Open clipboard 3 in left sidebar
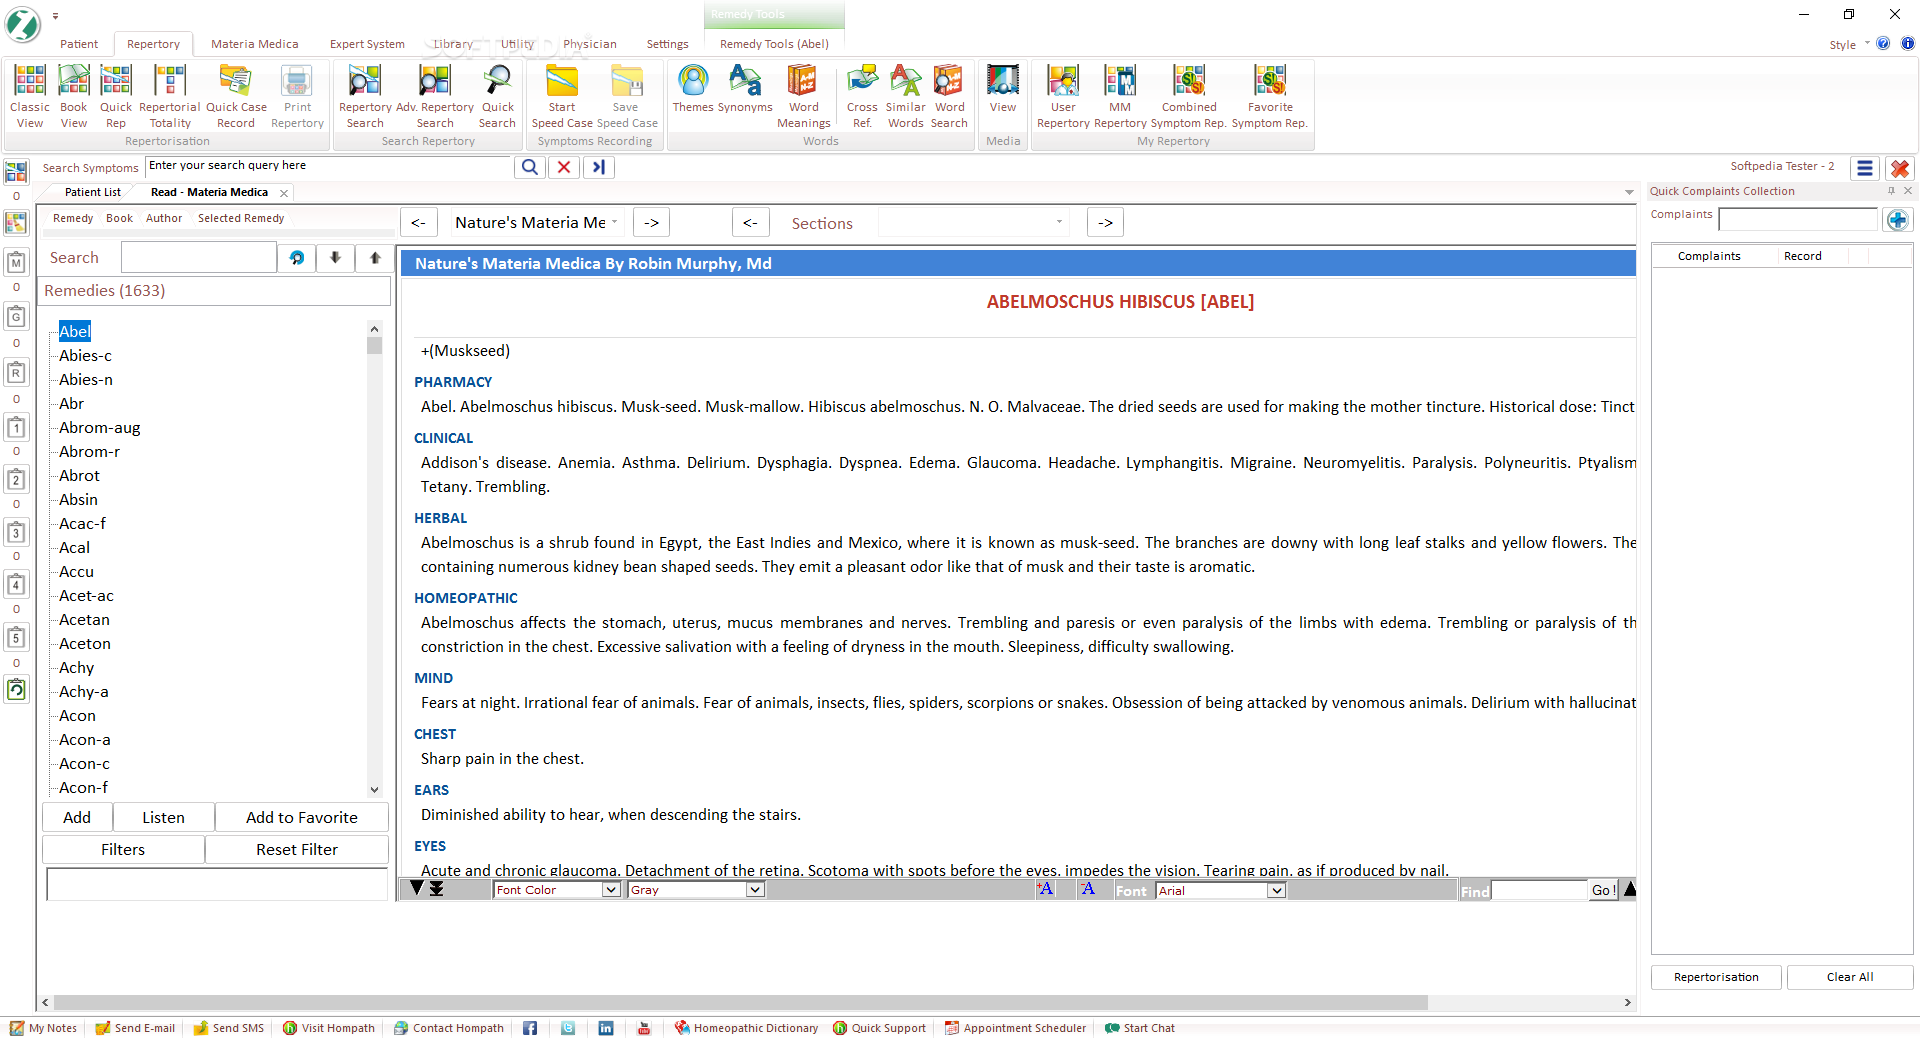Viewport: 1920px width, 1040px height. pos(16,533)
